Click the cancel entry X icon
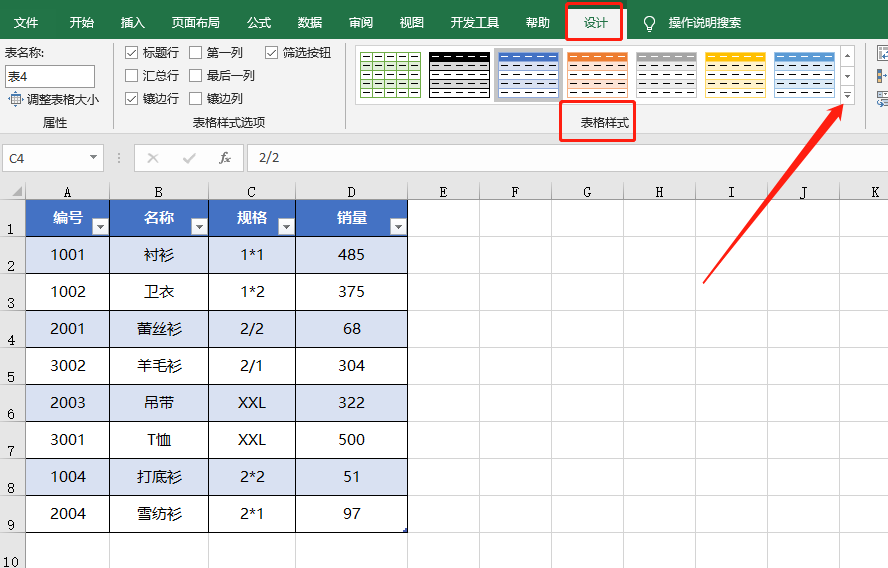The height and width of the screenshot is (568, 888). (153, 158)
